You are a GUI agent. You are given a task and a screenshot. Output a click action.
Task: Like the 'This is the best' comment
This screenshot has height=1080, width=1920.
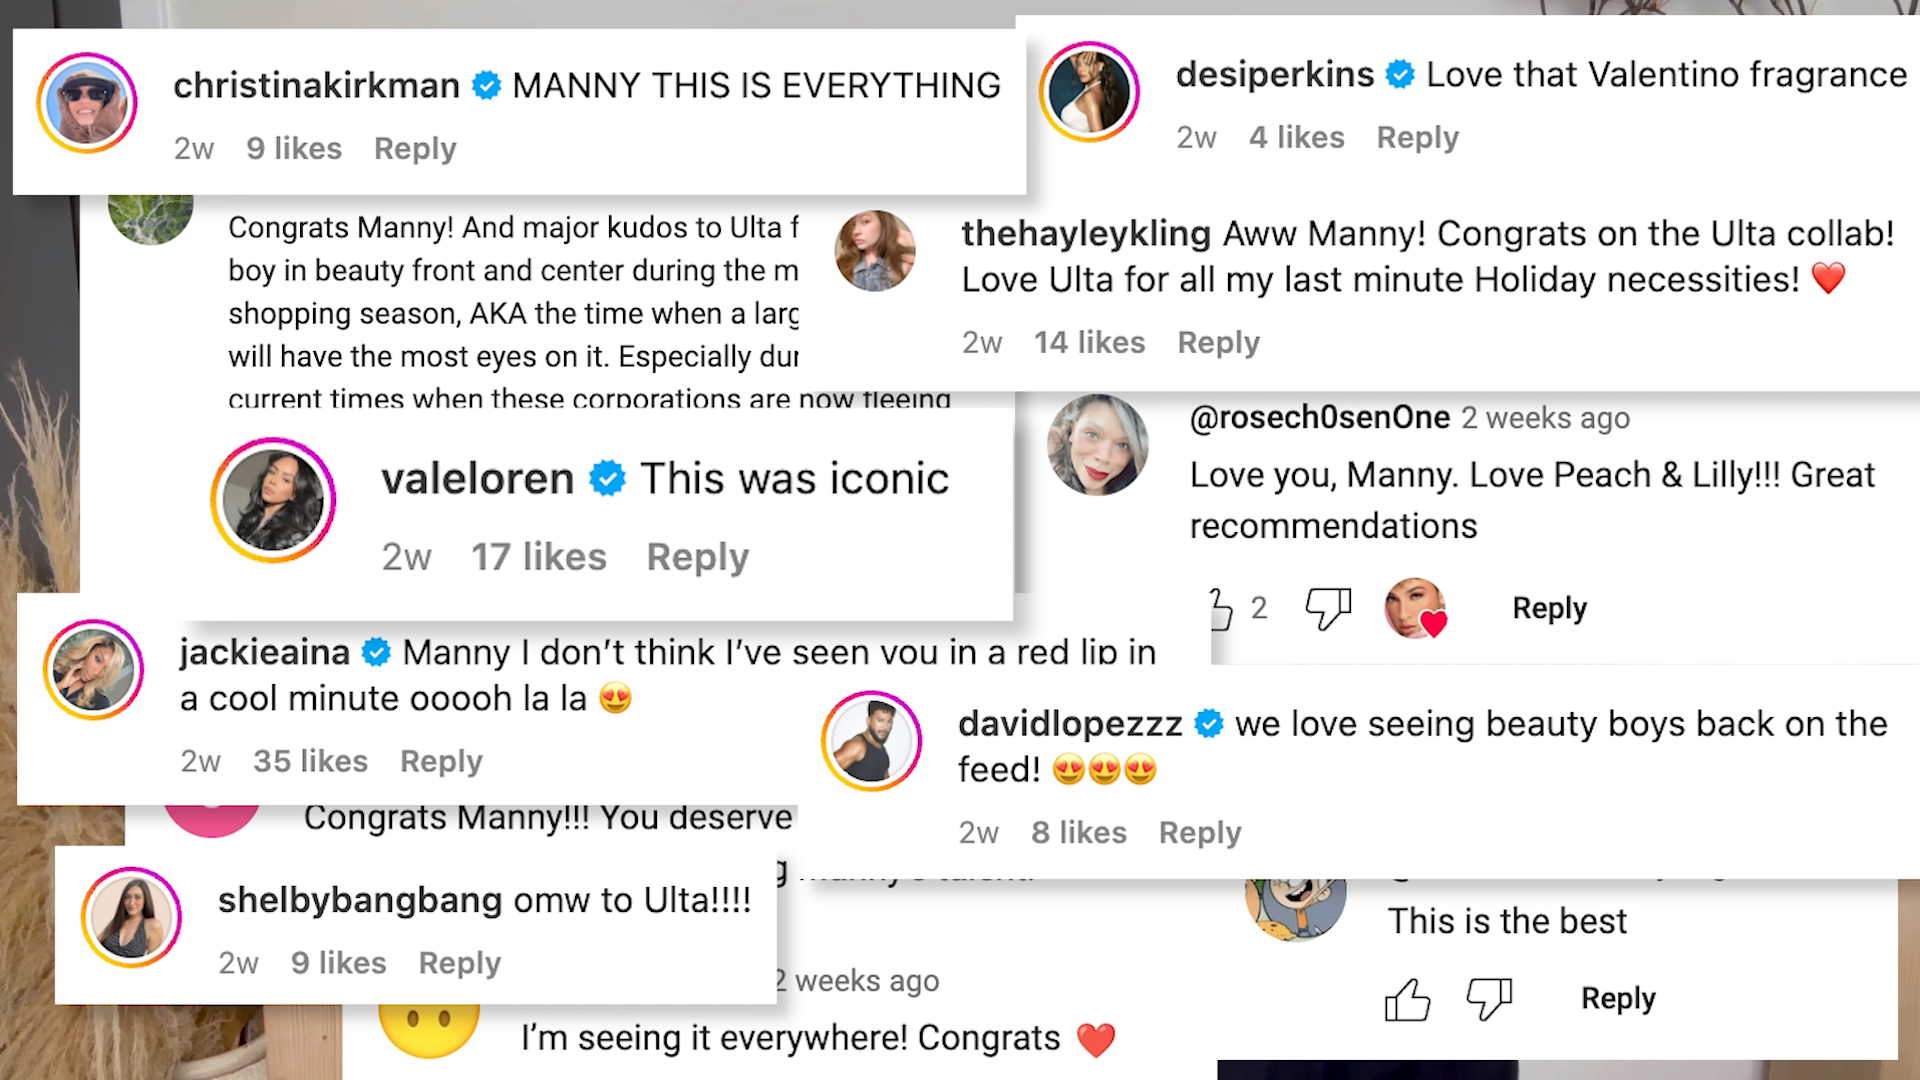point(1407,999)
